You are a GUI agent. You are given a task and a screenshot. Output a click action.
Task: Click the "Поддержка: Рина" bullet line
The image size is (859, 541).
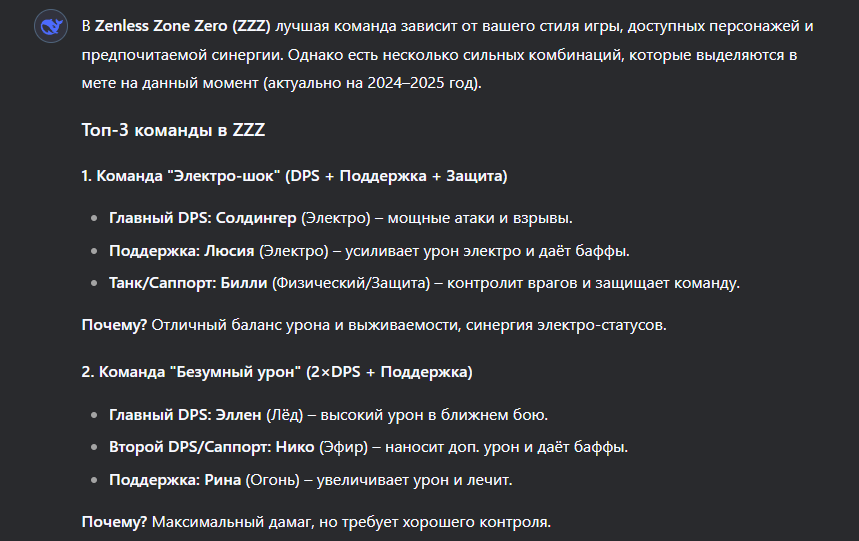[311, 480]
